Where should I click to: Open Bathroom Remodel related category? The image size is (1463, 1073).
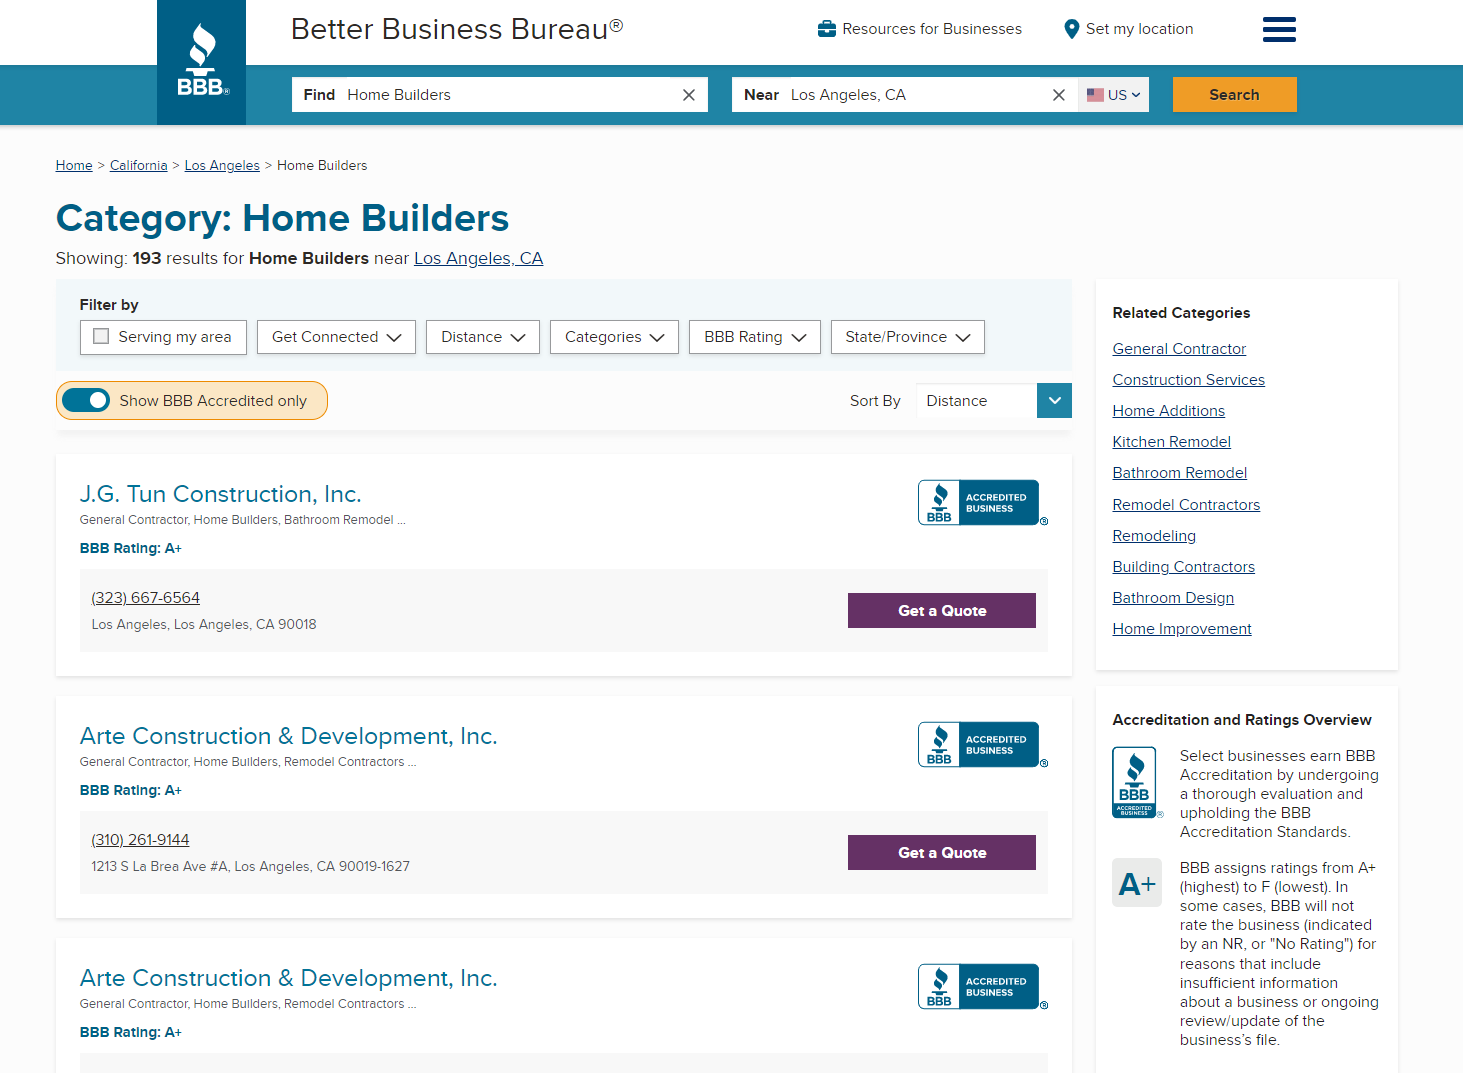pyautogui.click(x=1180, y=473)
